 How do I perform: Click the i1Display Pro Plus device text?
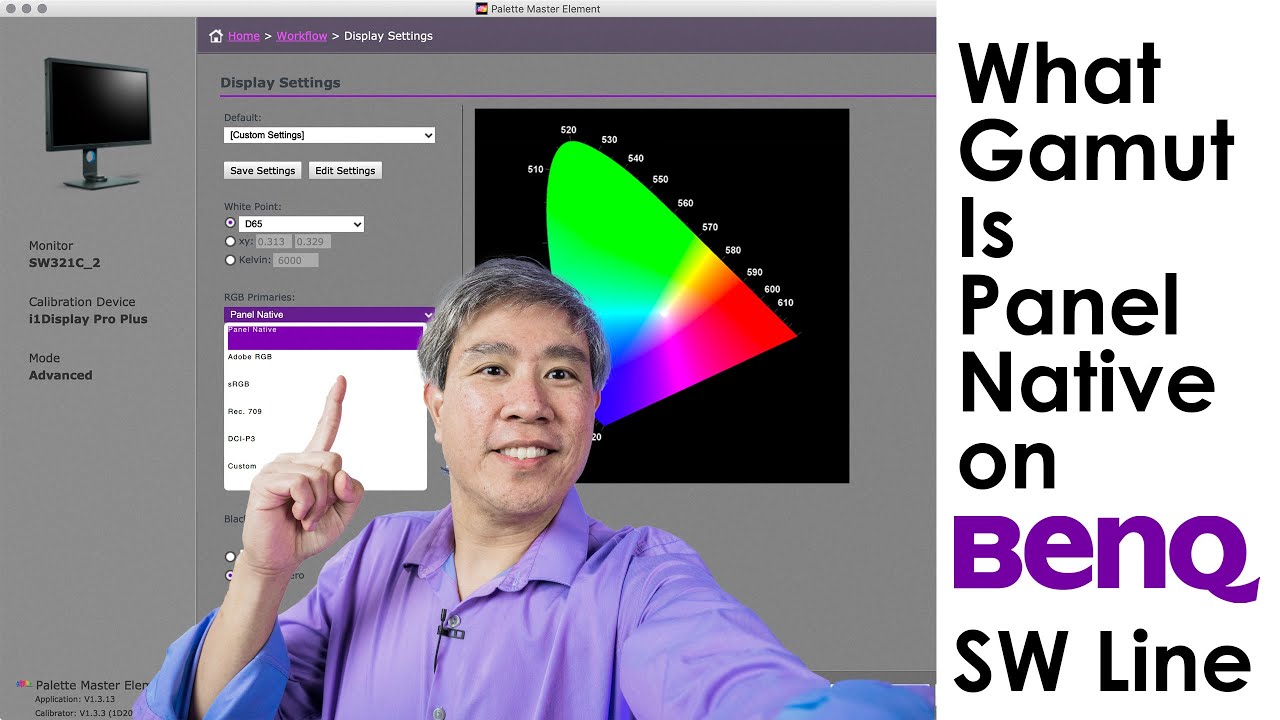pyautogui.click(x=88, y=320)
